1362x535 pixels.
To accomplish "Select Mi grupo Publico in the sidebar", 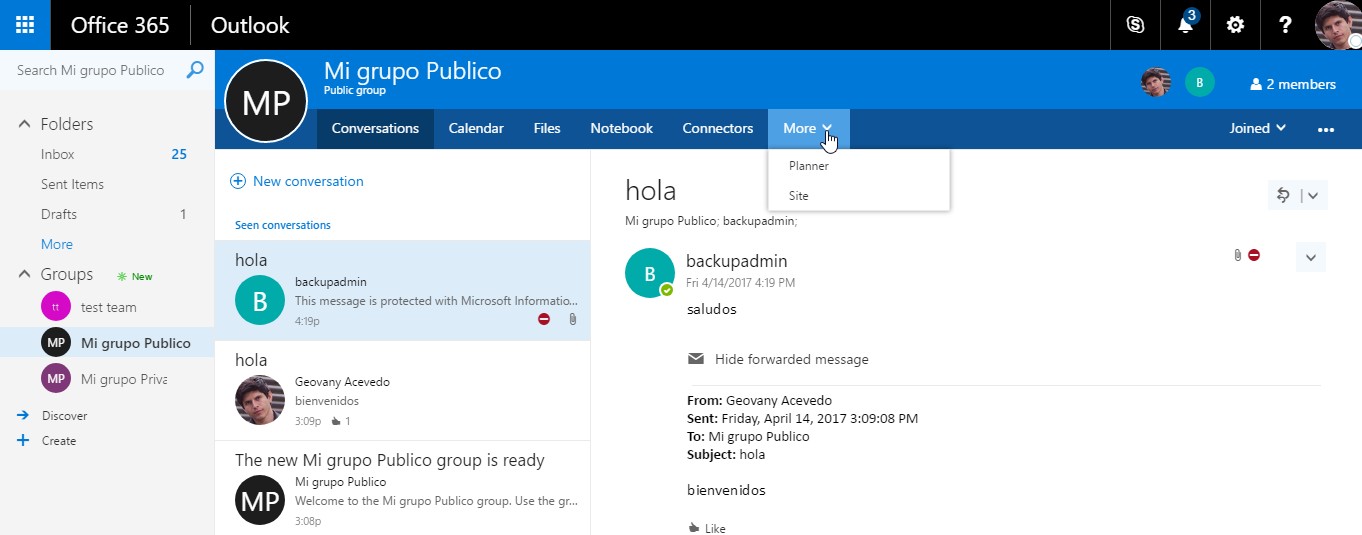I will tap(107, 343).
